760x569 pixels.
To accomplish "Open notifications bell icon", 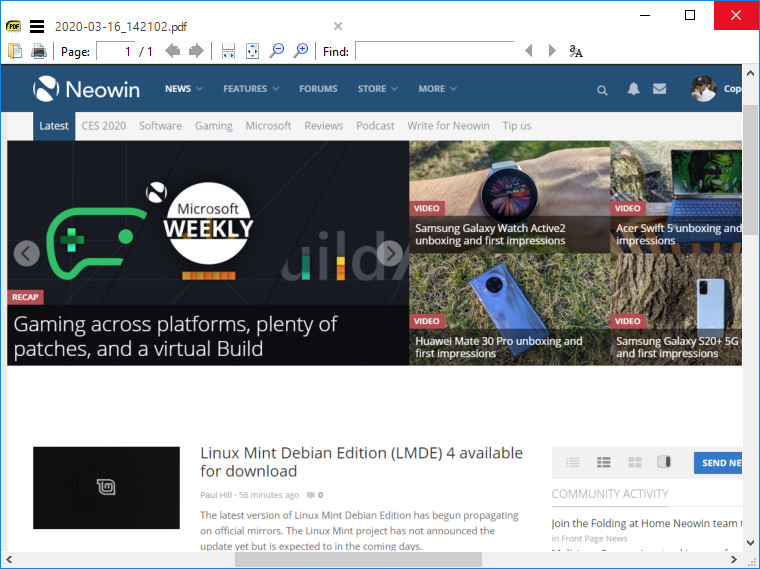I will (633, 89).
